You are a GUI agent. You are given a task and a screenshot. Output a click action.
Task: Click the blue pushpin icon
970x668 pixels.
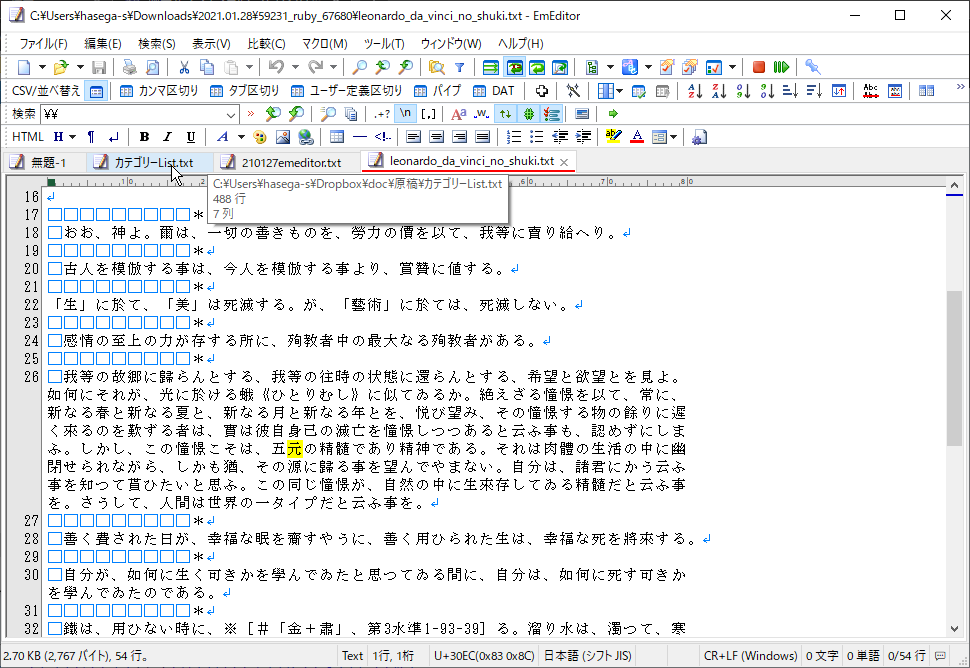[813, 67]
